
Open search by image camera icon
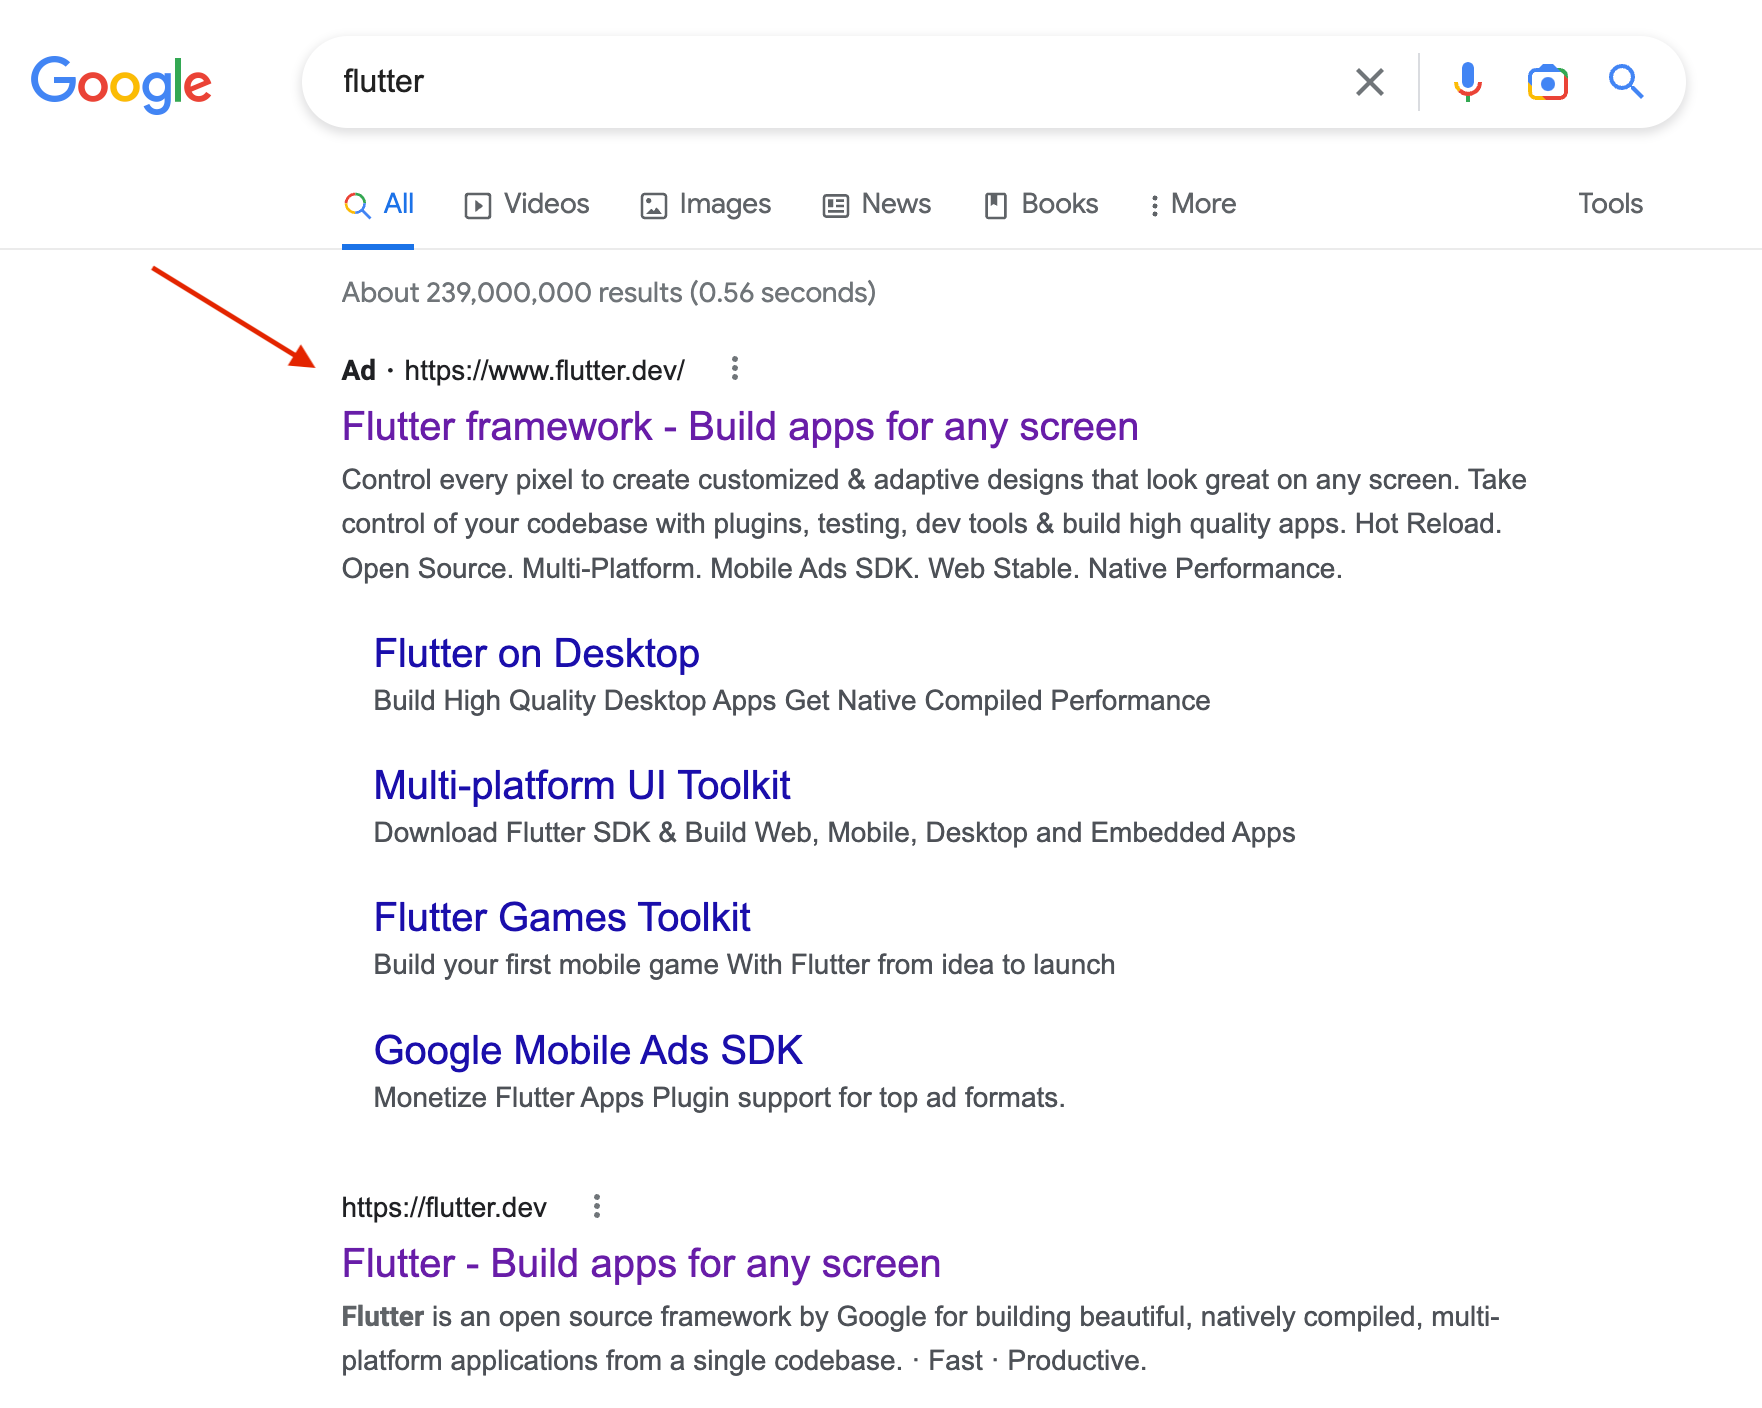tap(1547, 82)
